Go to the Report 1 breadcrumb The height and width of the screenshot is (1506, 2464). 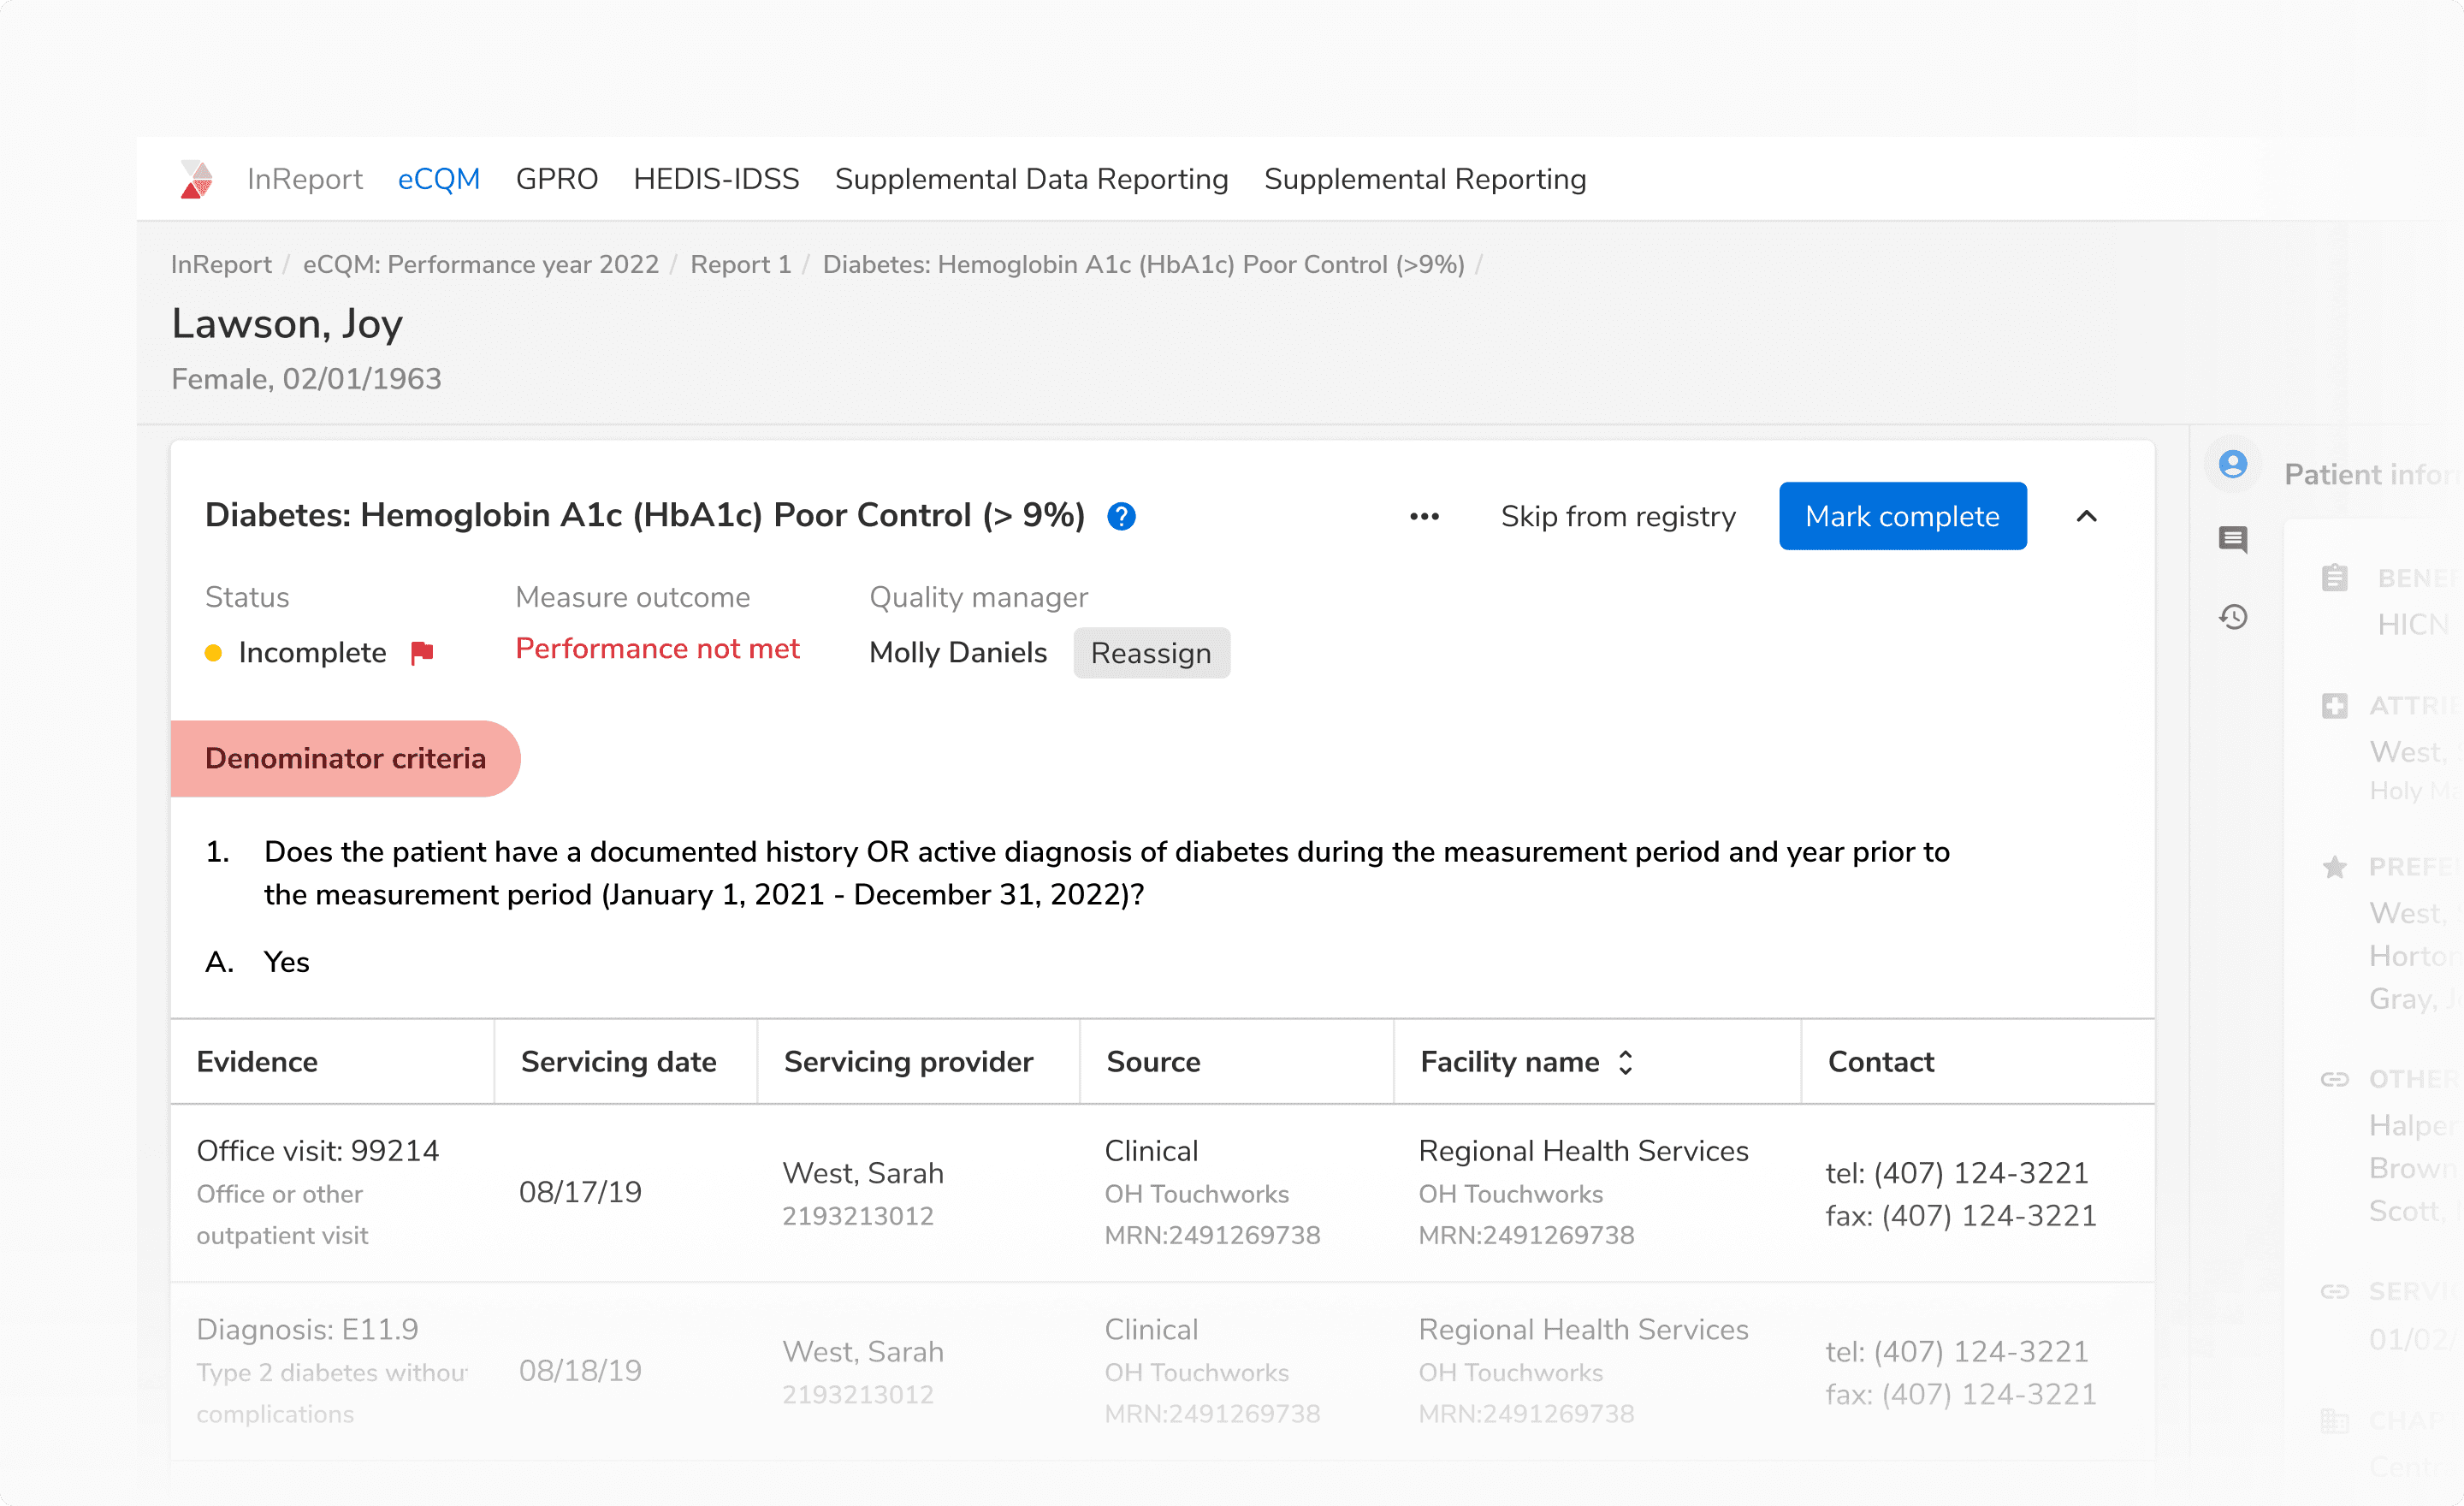[740, 264]
